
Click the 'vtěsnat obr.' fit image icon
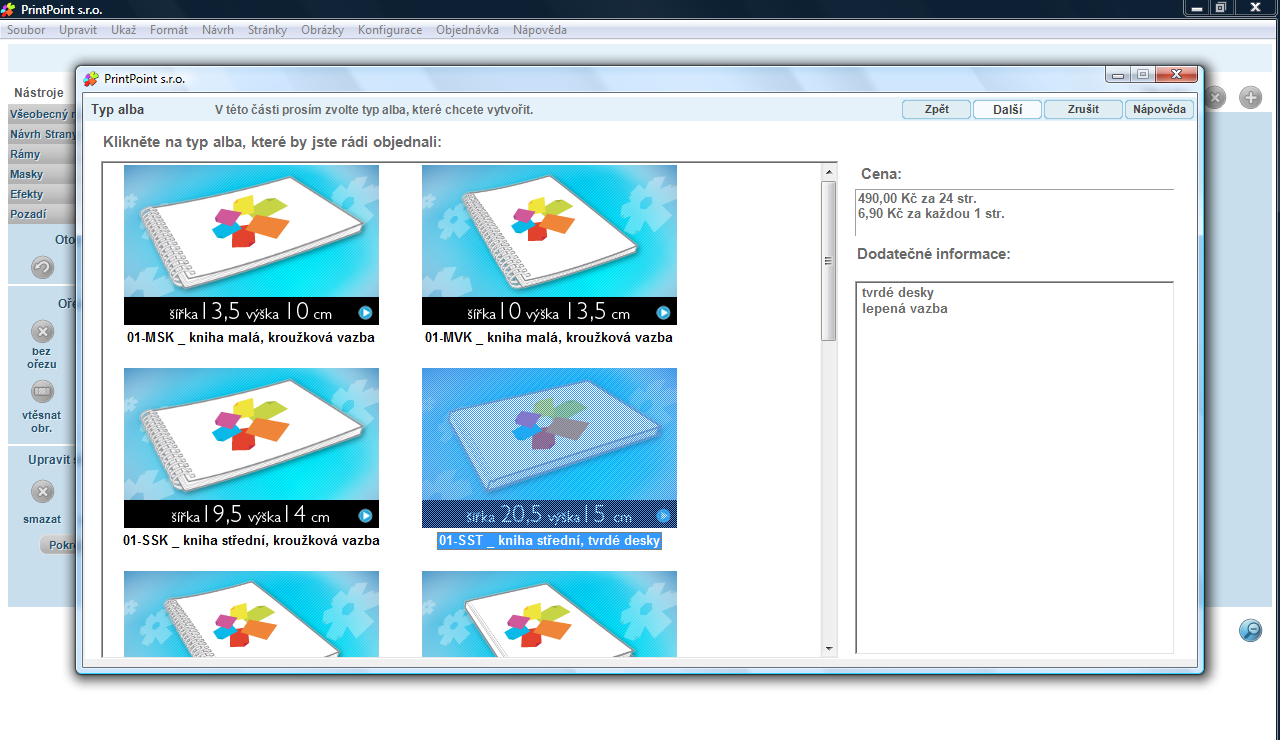(42, 391)
